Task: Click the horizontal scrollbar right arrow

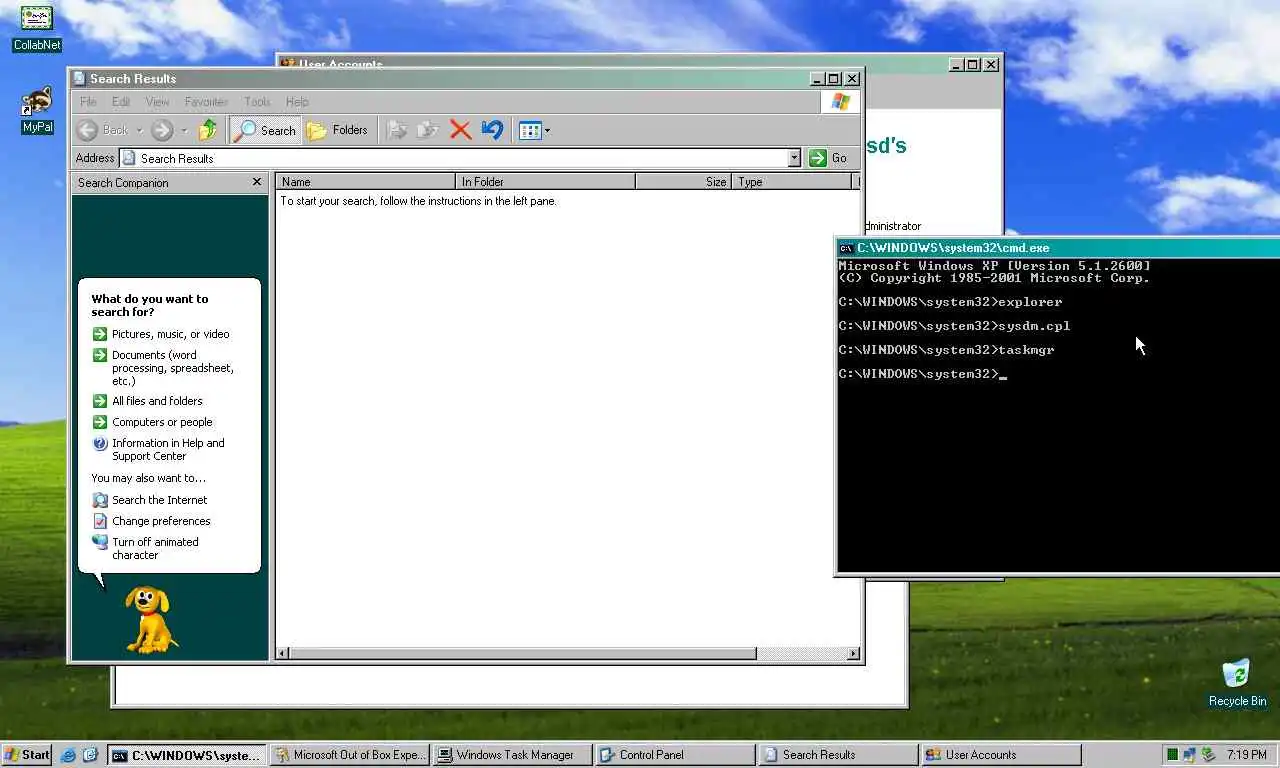Action: [853, 654]
